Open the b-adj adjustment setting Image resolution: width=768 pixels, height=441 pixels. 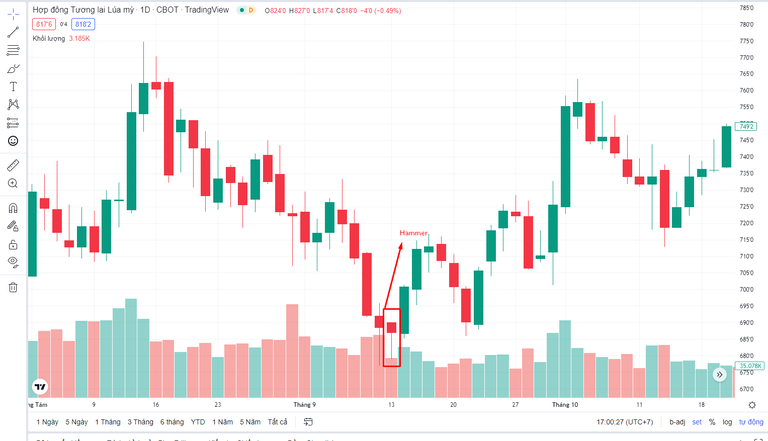677,422
